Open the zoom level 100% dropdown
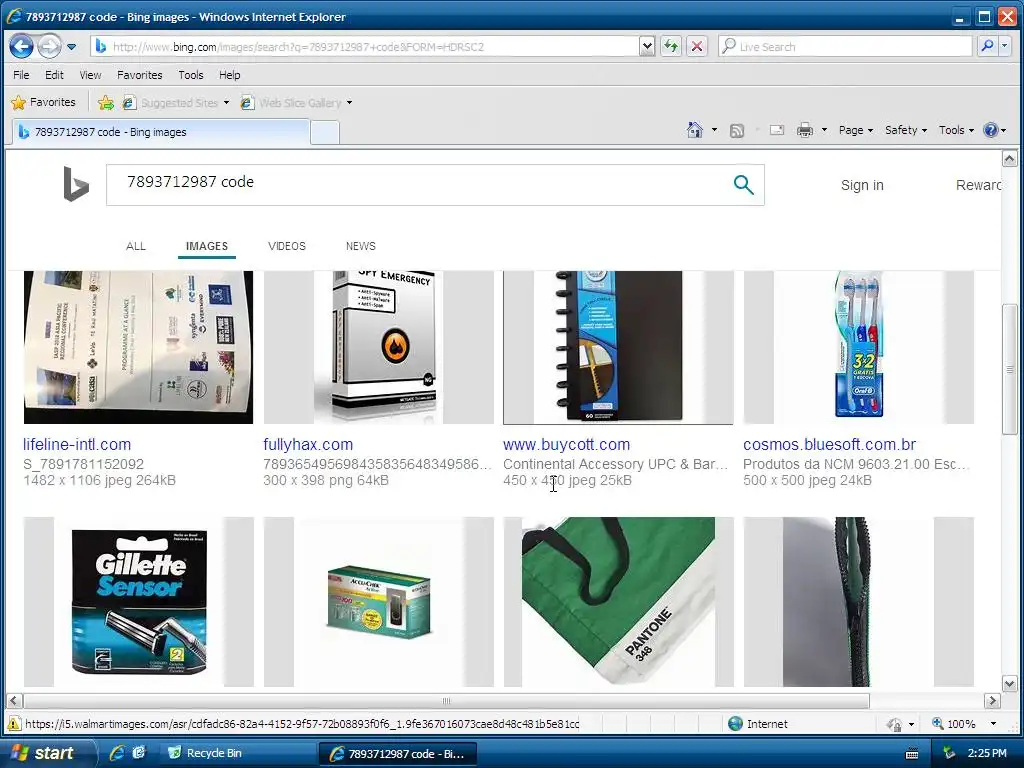Image resolution: width=1024 pixels, height=768 pixels. (x=993, y=724)
